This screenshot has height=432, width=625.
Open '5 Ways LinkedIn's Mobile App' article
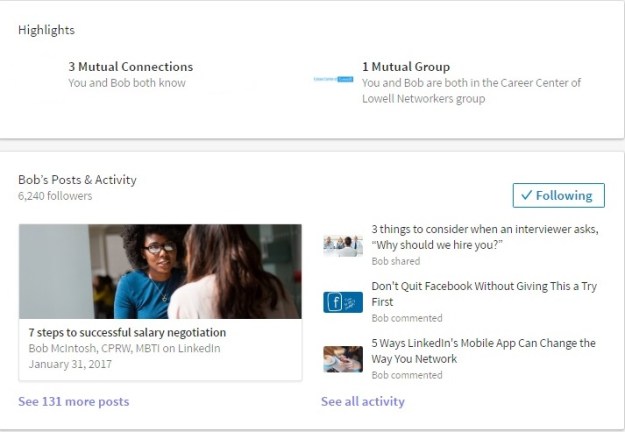pyautogui.click(x=483, y=351)
